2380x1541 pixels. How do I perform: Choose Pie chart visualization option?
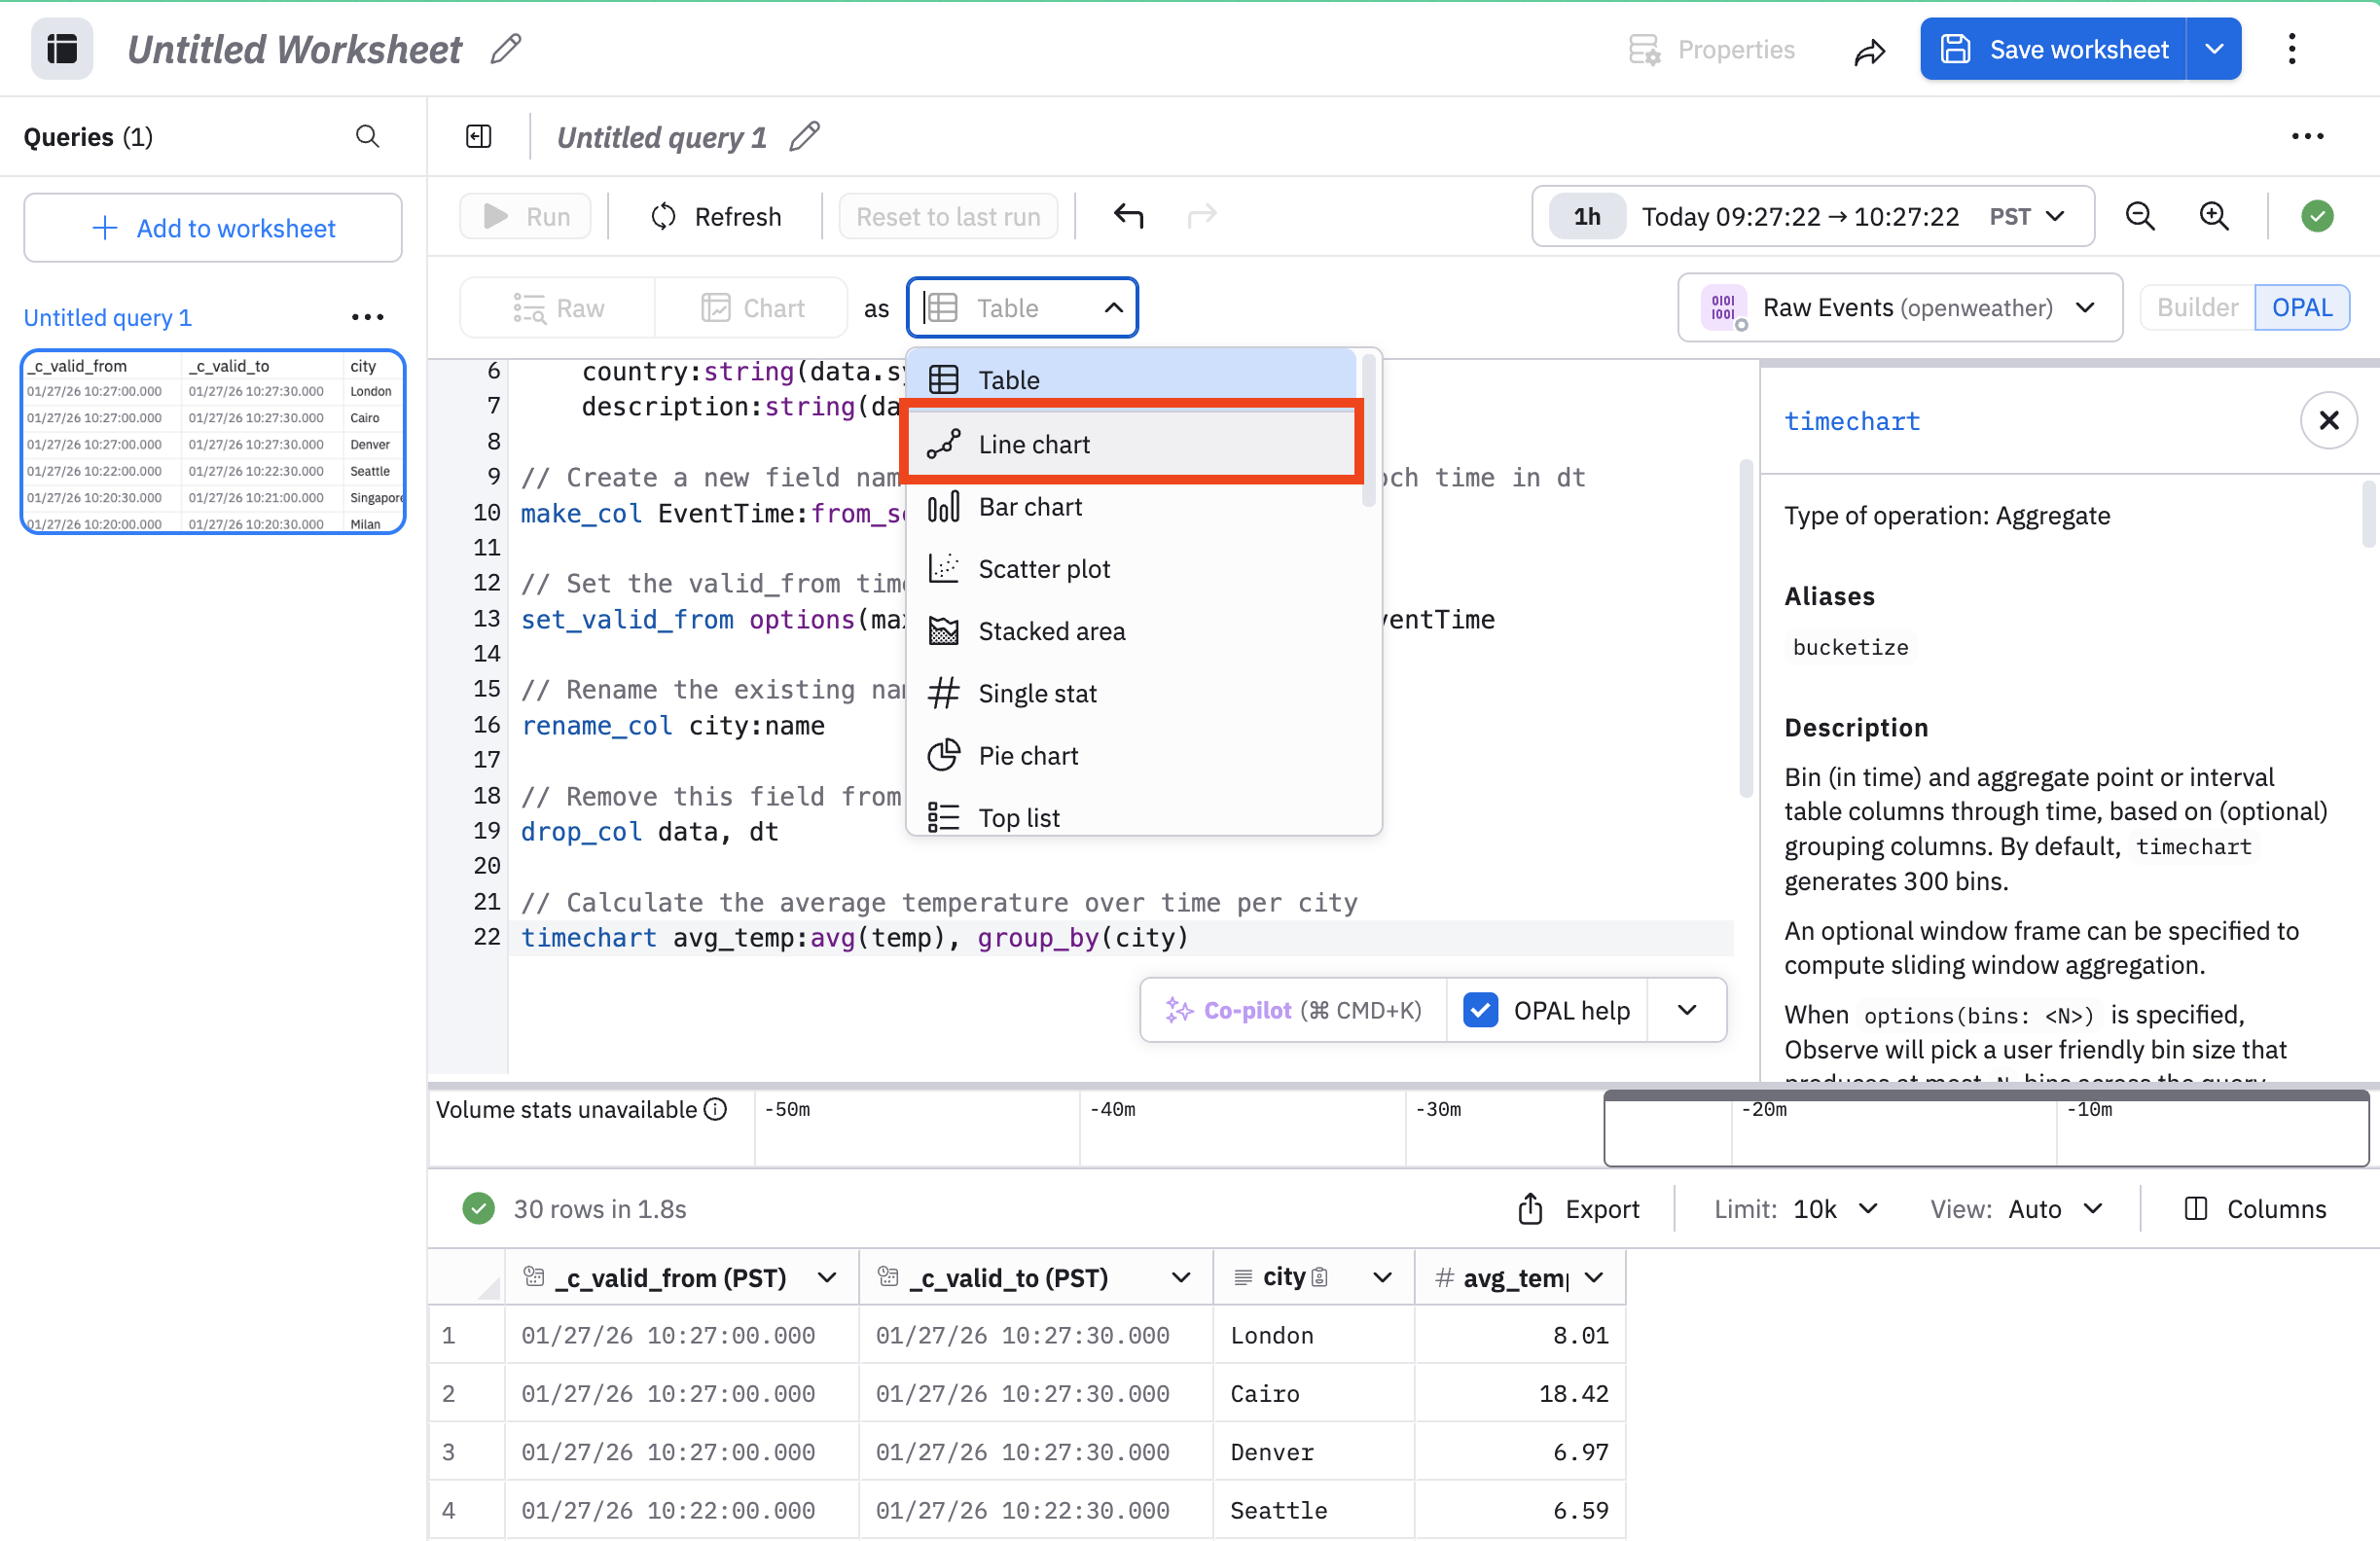point(1028,756)
